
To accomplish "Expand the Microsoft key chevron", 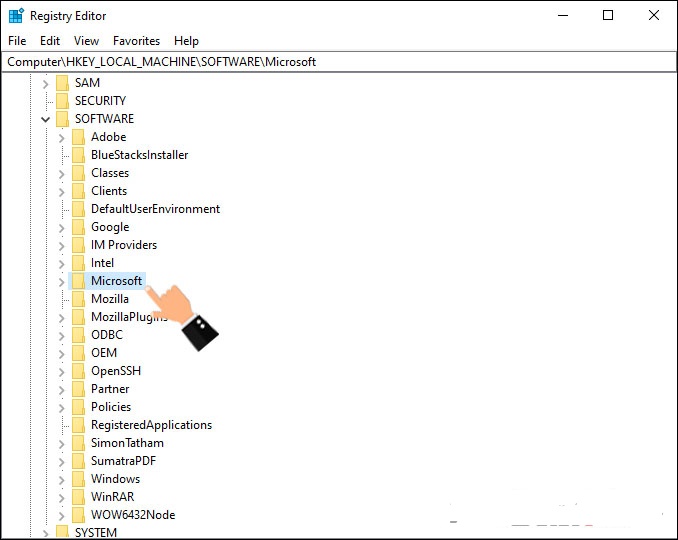I will point(61,282).
